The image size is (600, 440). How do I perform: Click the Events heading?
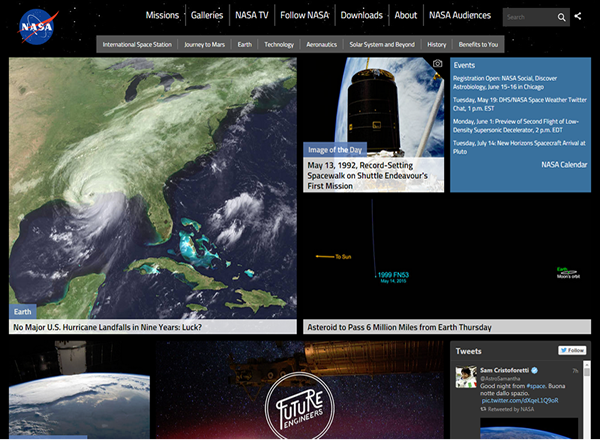pyautogui.click(x=464, y=65)
